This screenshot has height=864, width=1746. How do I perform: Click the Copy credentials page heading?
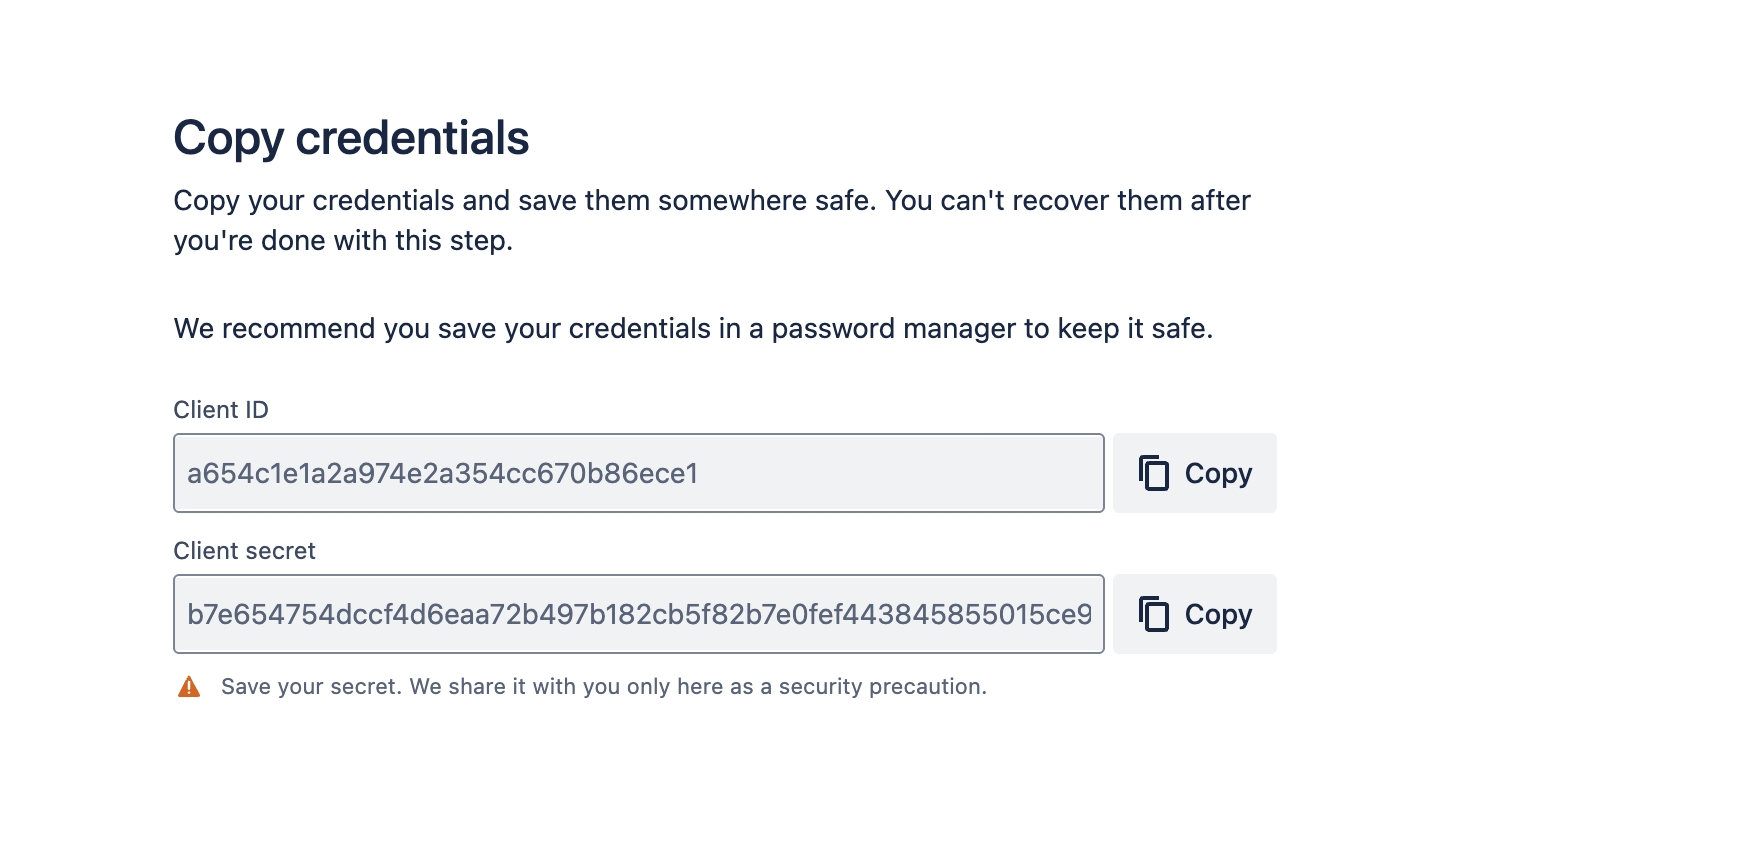click(352, 138)
